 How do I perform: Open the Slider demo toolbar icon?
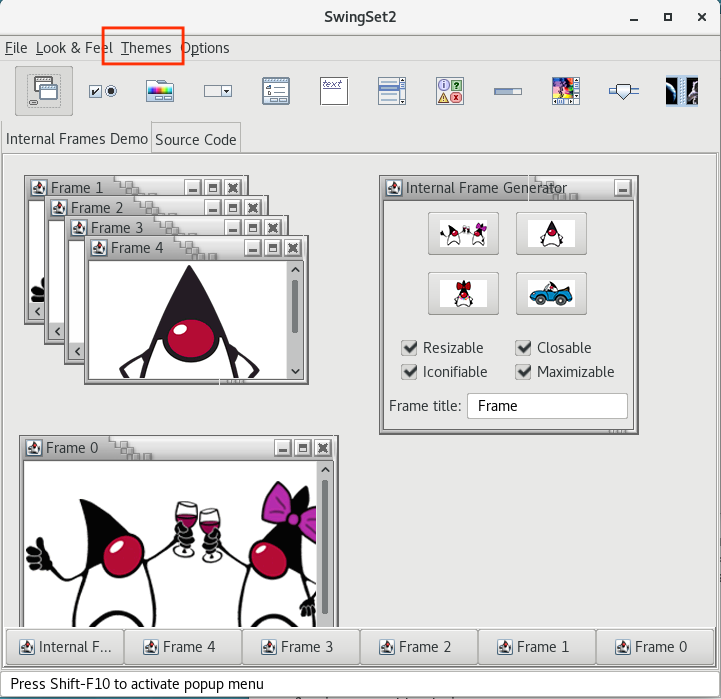click(624, 91)
